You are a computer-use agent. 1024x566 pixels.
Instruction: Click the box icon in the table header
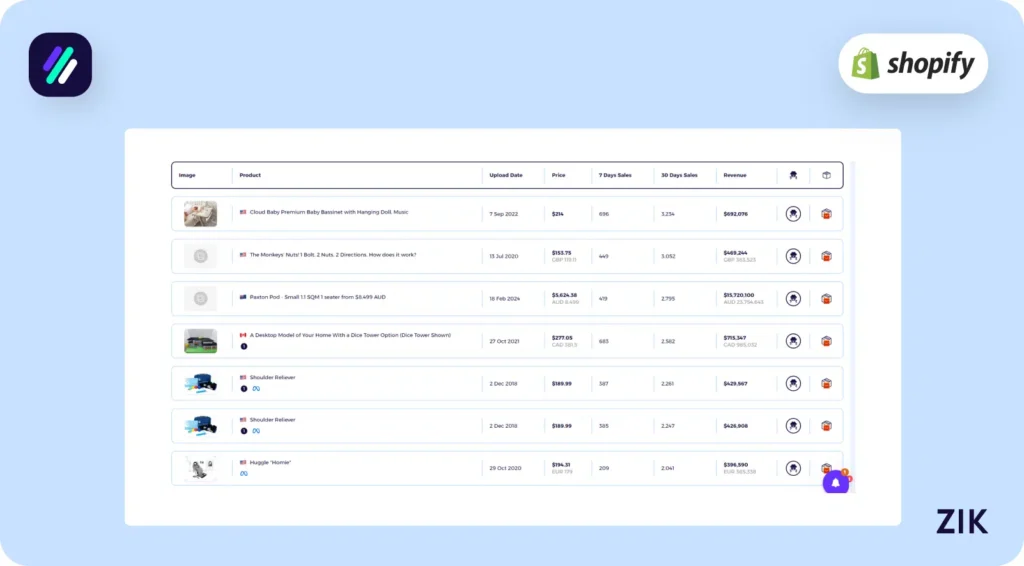(x=826, y=175)
